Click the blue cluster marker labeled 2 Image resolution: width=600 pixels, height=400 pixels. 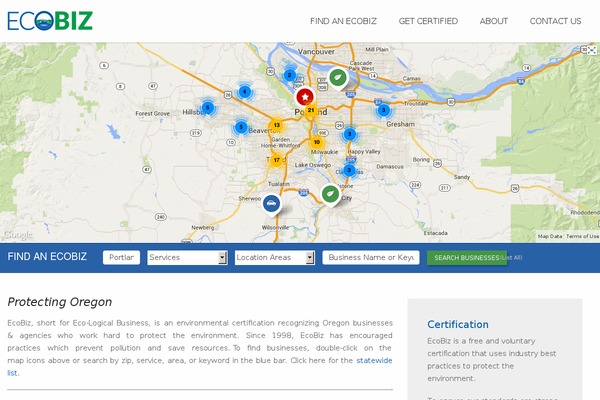[x=290, y=75]
